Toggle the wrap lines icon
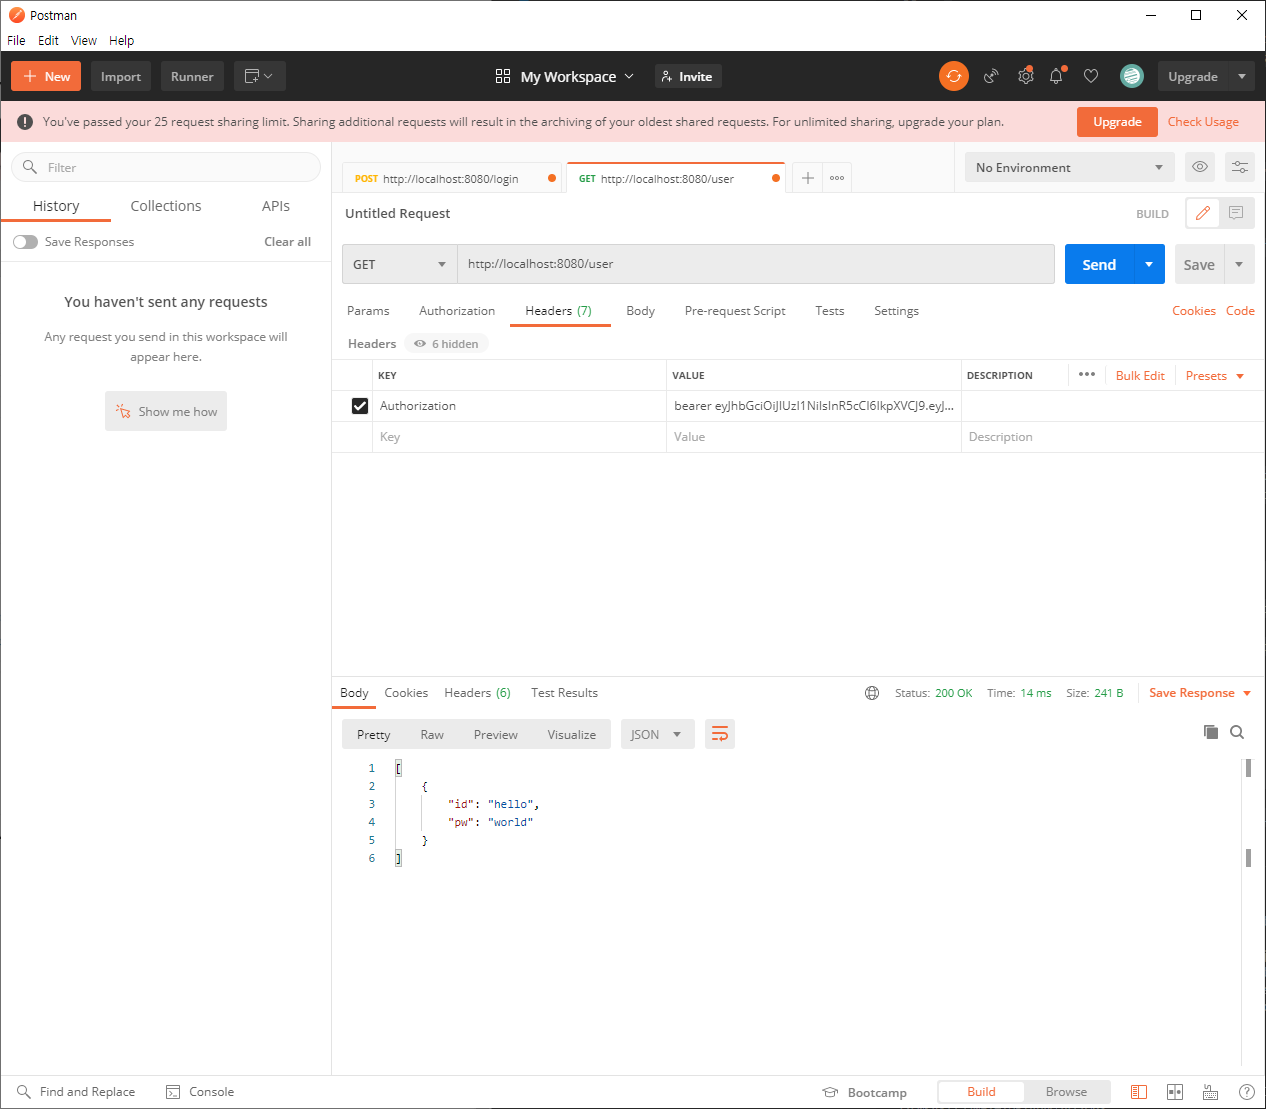Screen dimensions: 1266x1109 coord(720,734)
